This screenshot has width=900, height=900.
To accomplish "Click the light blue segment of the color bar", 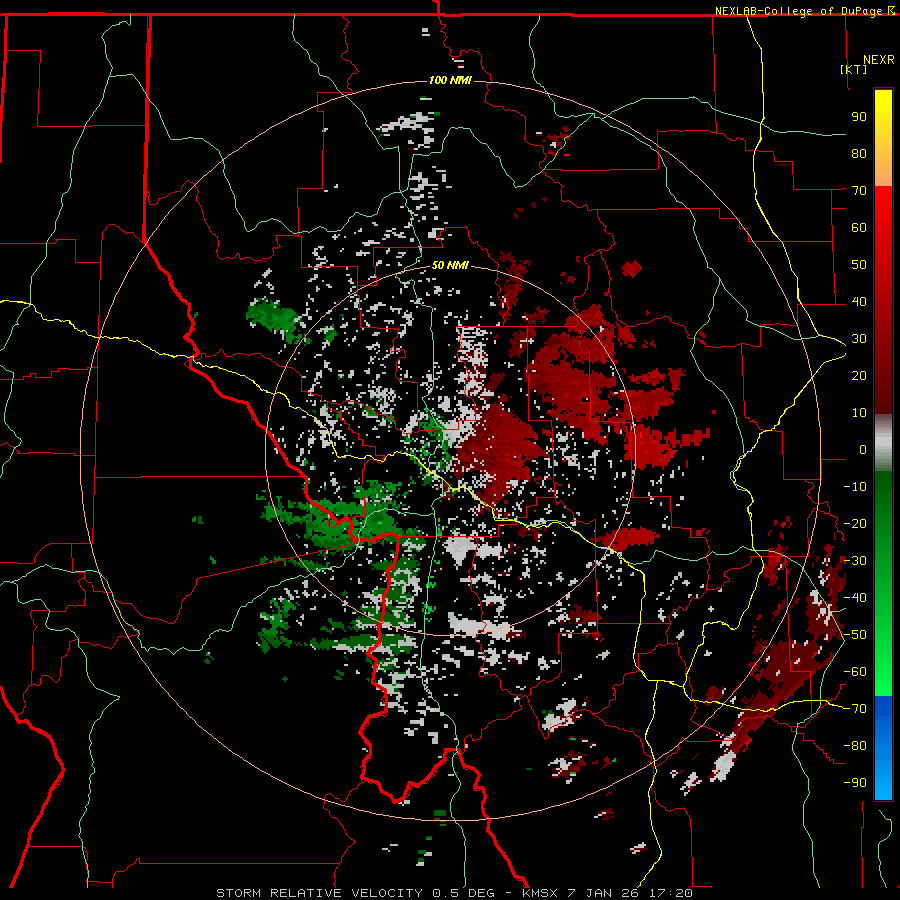I will (883, 772).
